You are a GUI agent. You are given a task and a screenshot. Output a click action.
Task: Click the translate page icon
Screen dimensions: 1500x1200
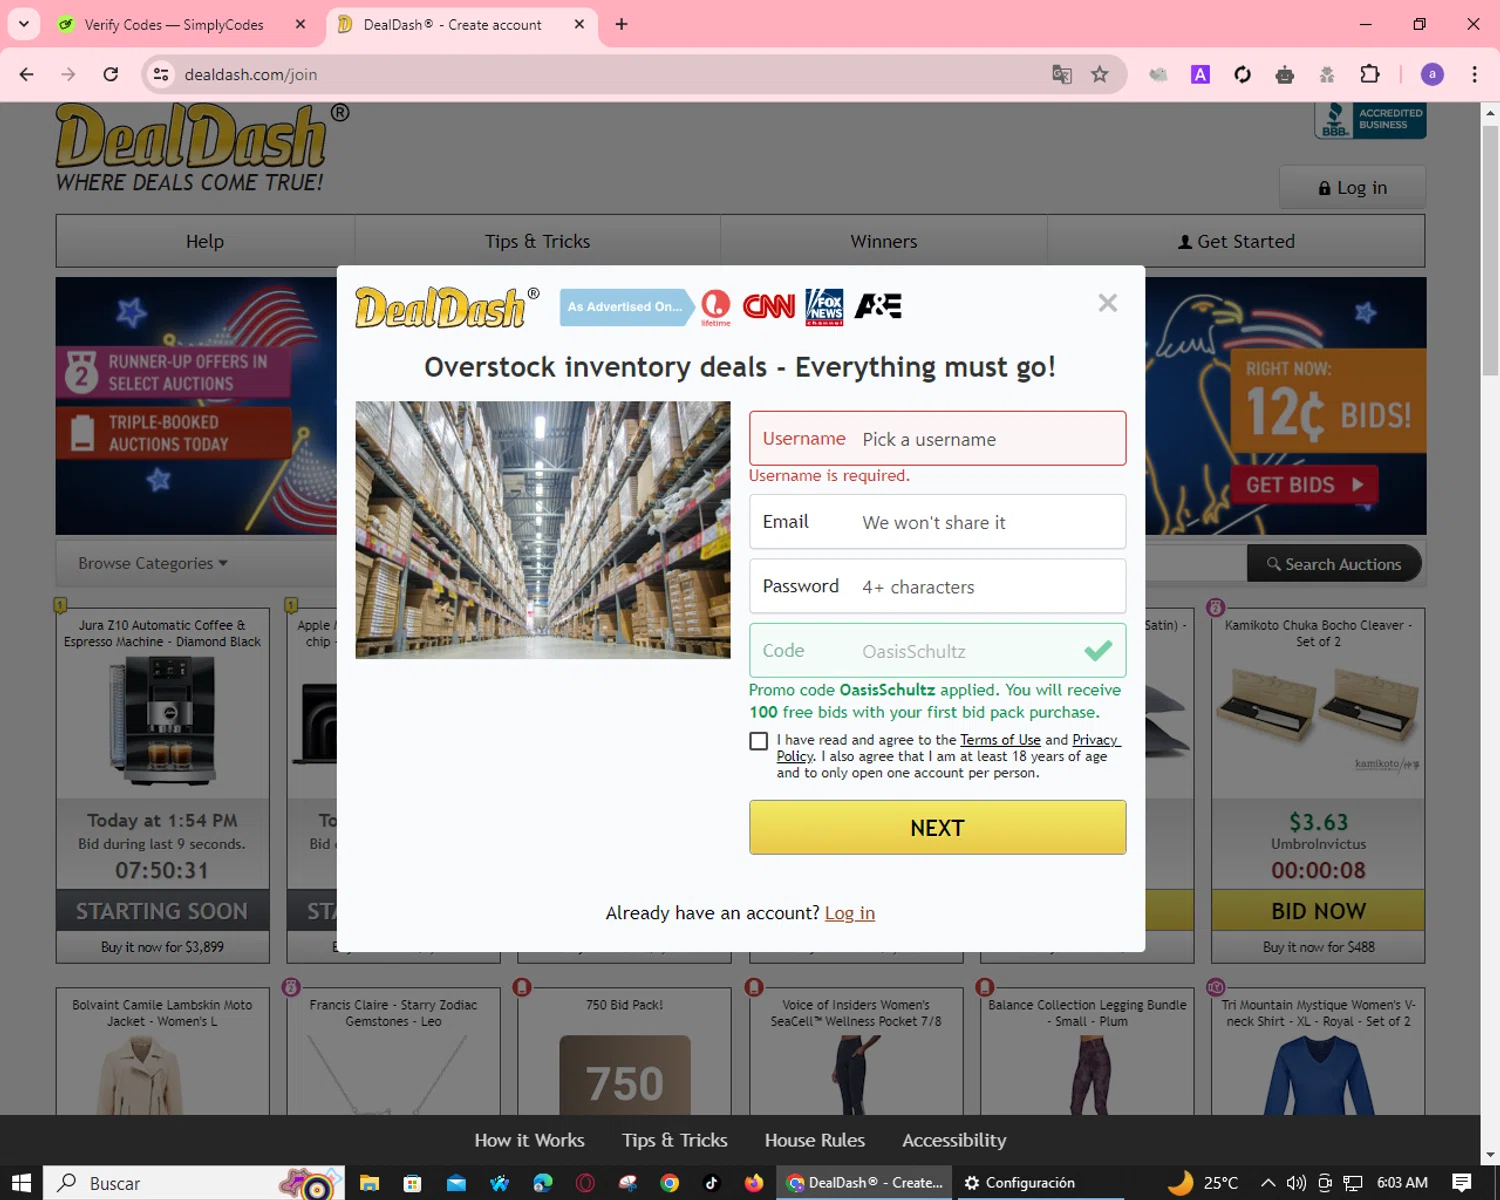1062,74
